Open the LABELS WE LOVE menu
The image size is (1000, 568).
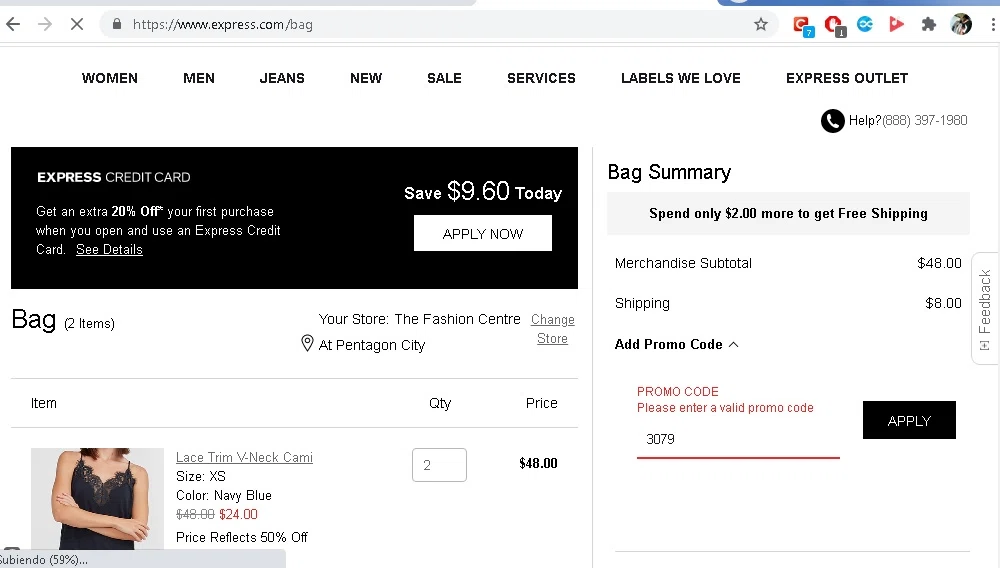coord(681,78)
